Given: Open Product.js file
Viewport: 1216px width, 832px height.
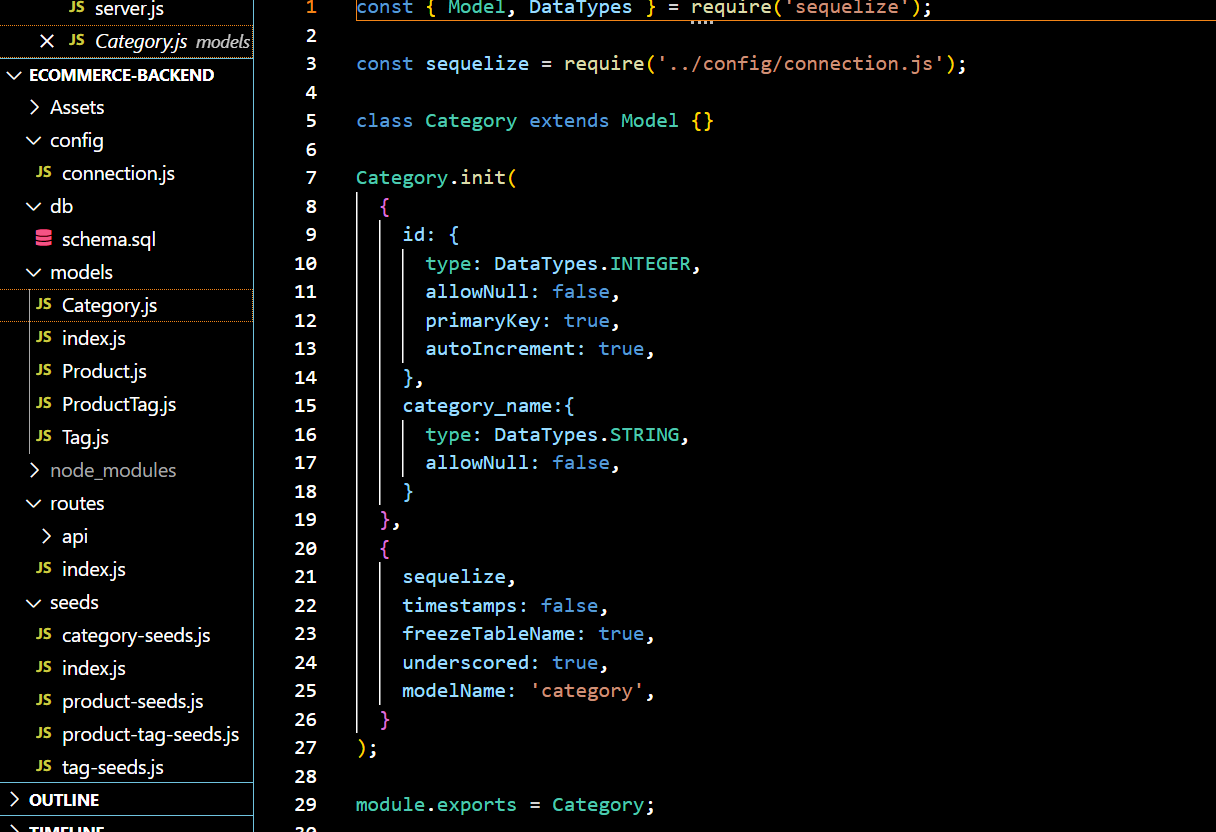Looking at the screenshot, I should click(x=104, y=371).
